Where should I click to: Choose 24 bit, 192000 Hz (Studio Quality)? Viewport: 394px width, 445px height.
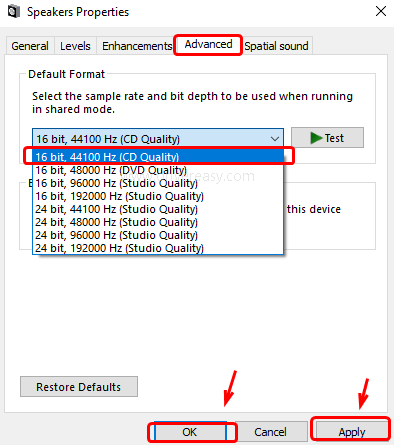[158, 248]
